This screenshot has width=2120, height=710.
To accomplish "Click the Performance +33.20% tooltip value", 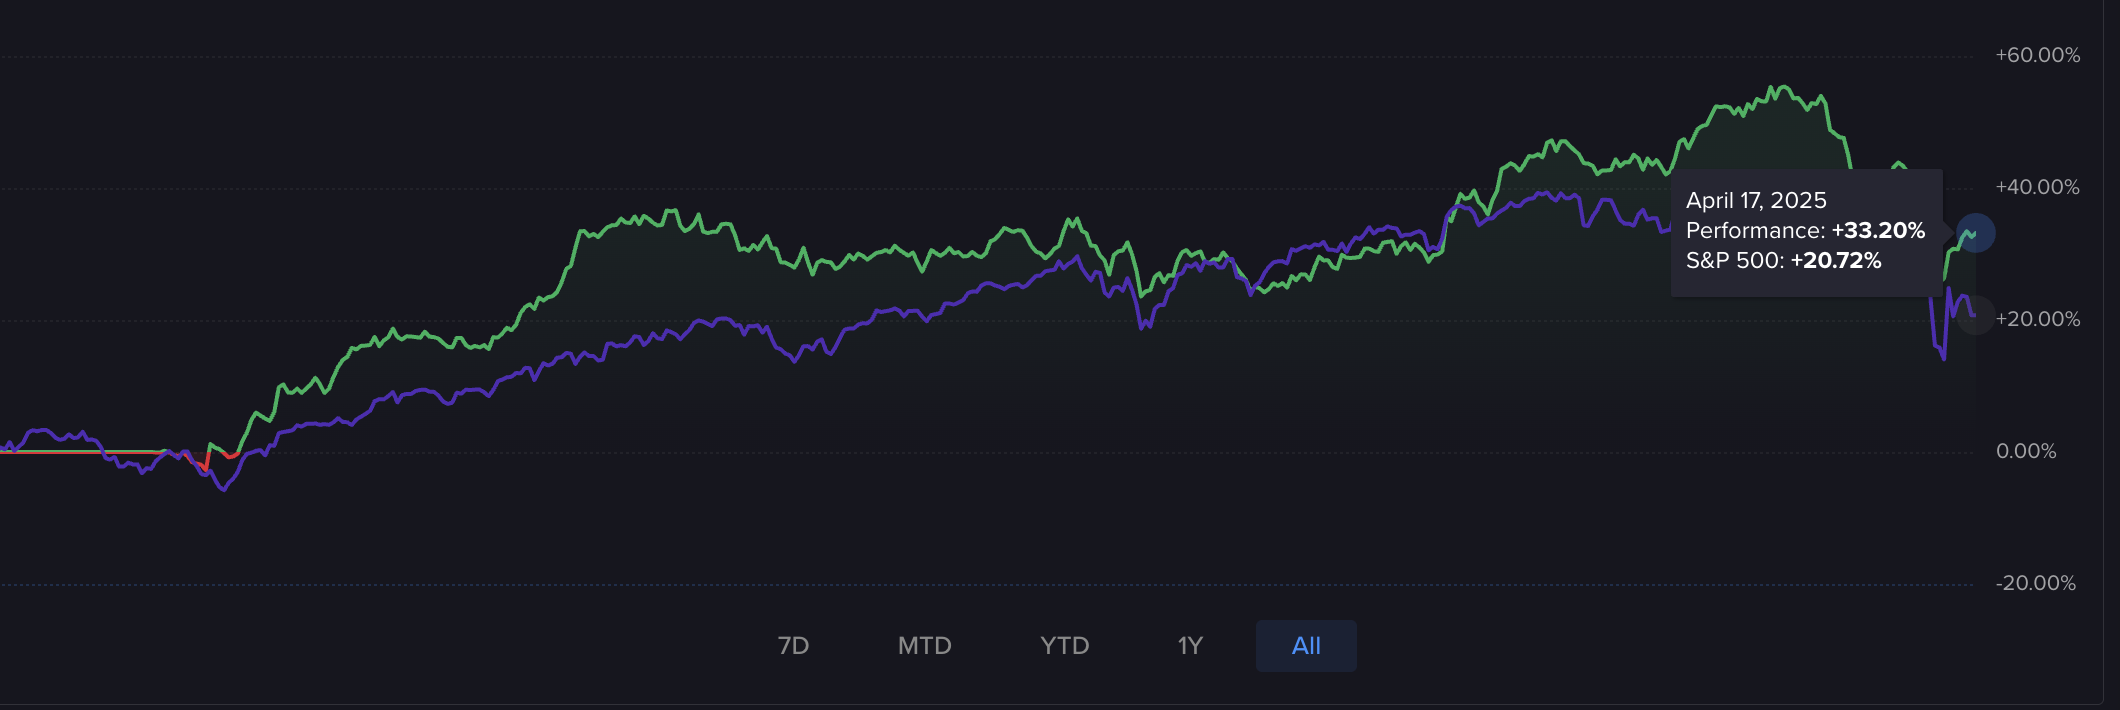I will pyautogui.click(x=1877, y=231).
